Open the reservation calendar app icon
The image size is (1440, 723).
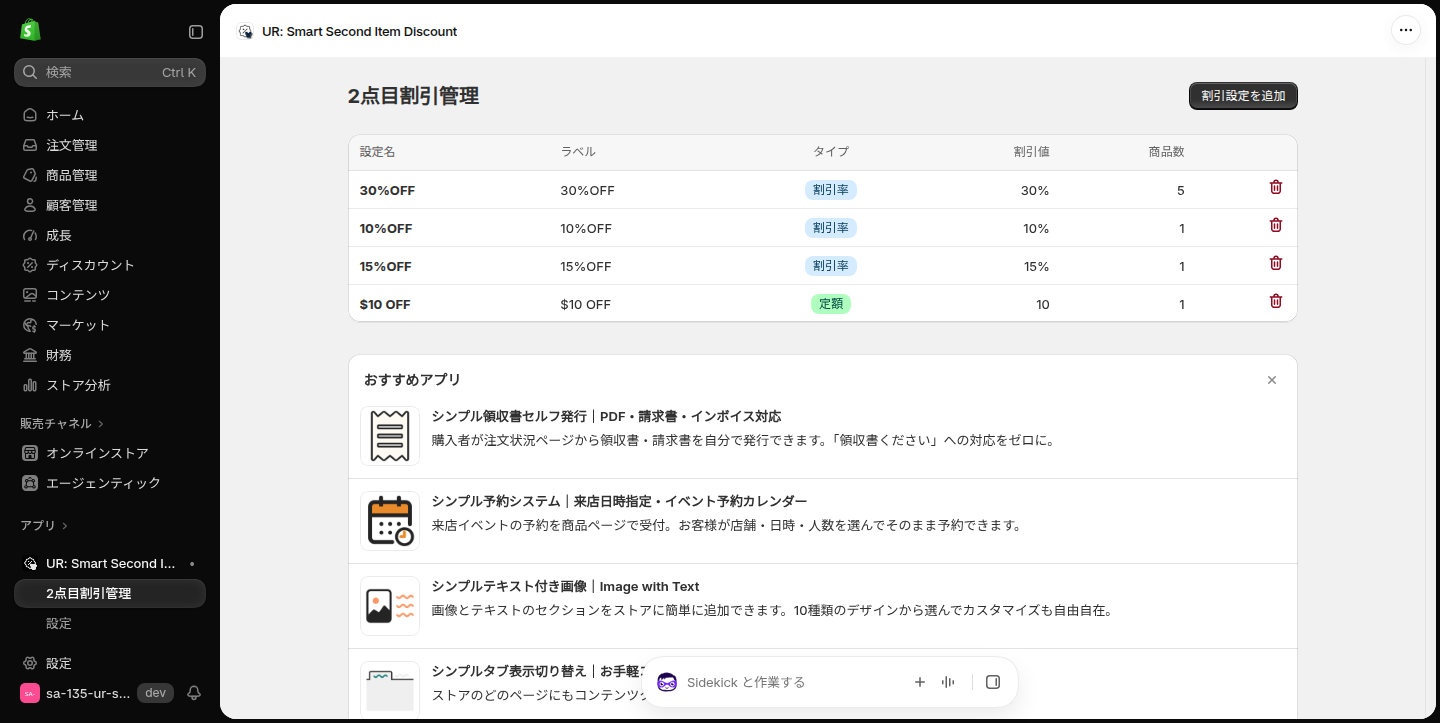point(390,521)
